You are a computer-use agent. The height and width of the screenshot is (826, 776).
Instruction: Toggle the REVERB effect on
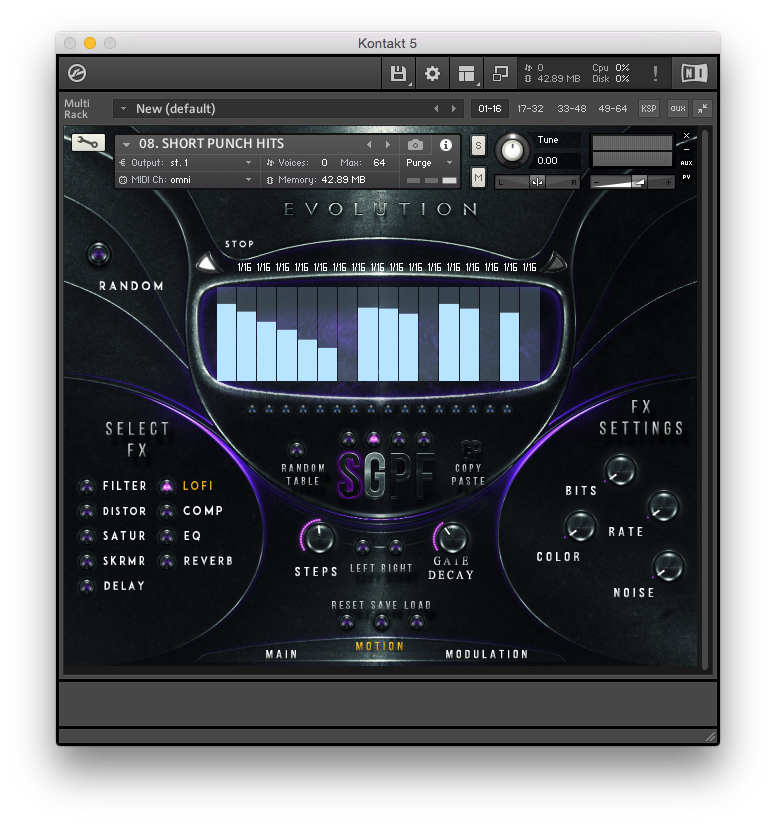click(x=167, y=561)
